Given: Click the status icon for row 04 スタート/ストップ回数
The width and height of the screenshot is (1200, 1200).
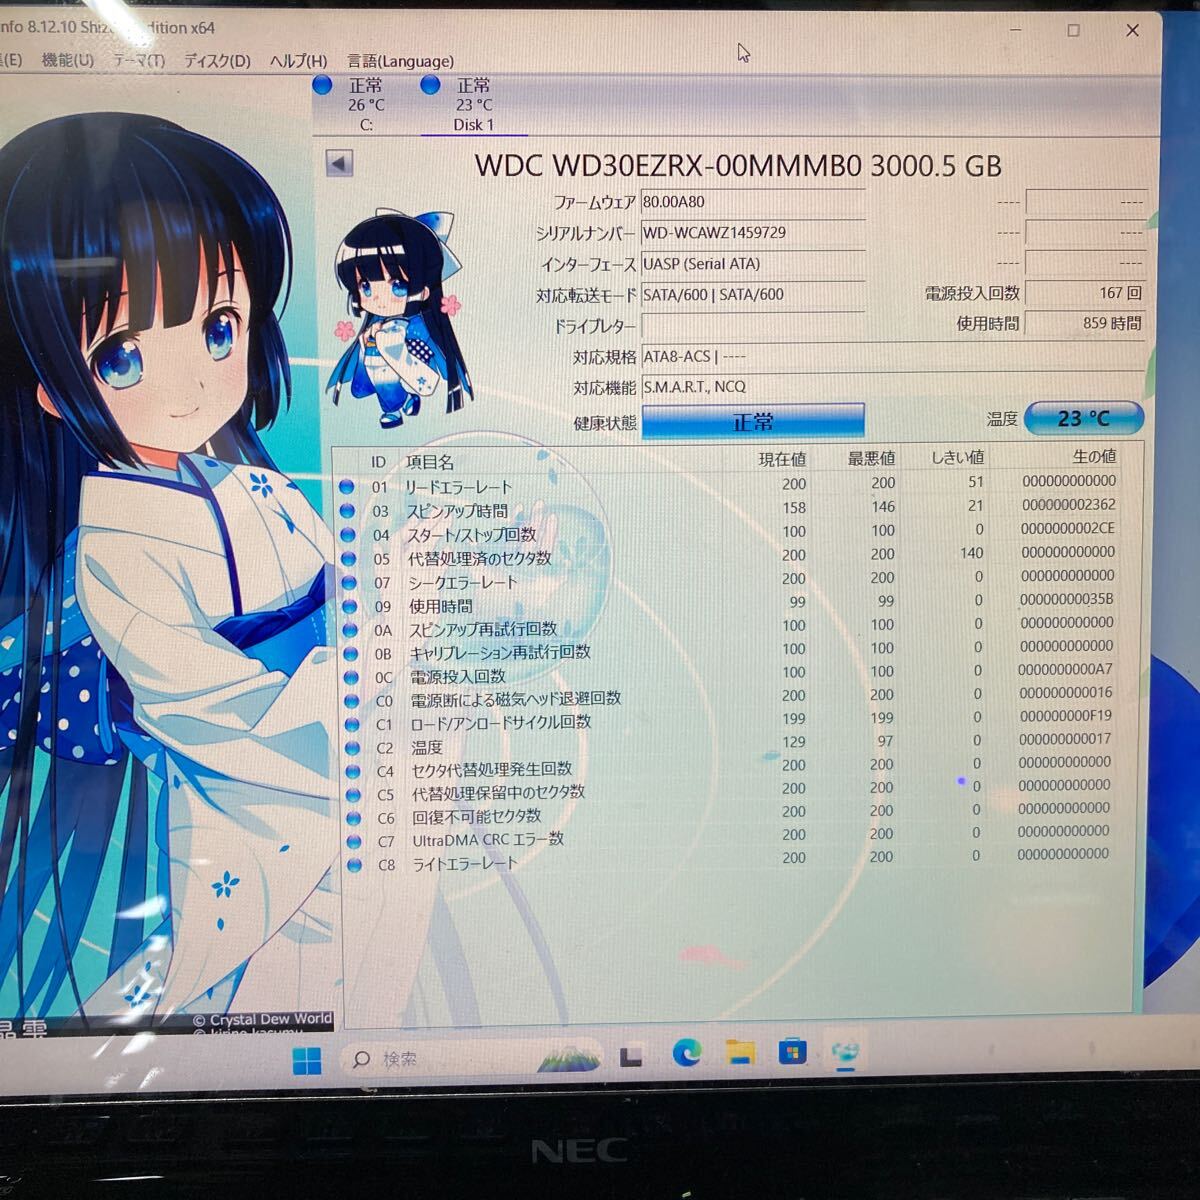Looking at the screenshot, I should (x=348, y=535).
